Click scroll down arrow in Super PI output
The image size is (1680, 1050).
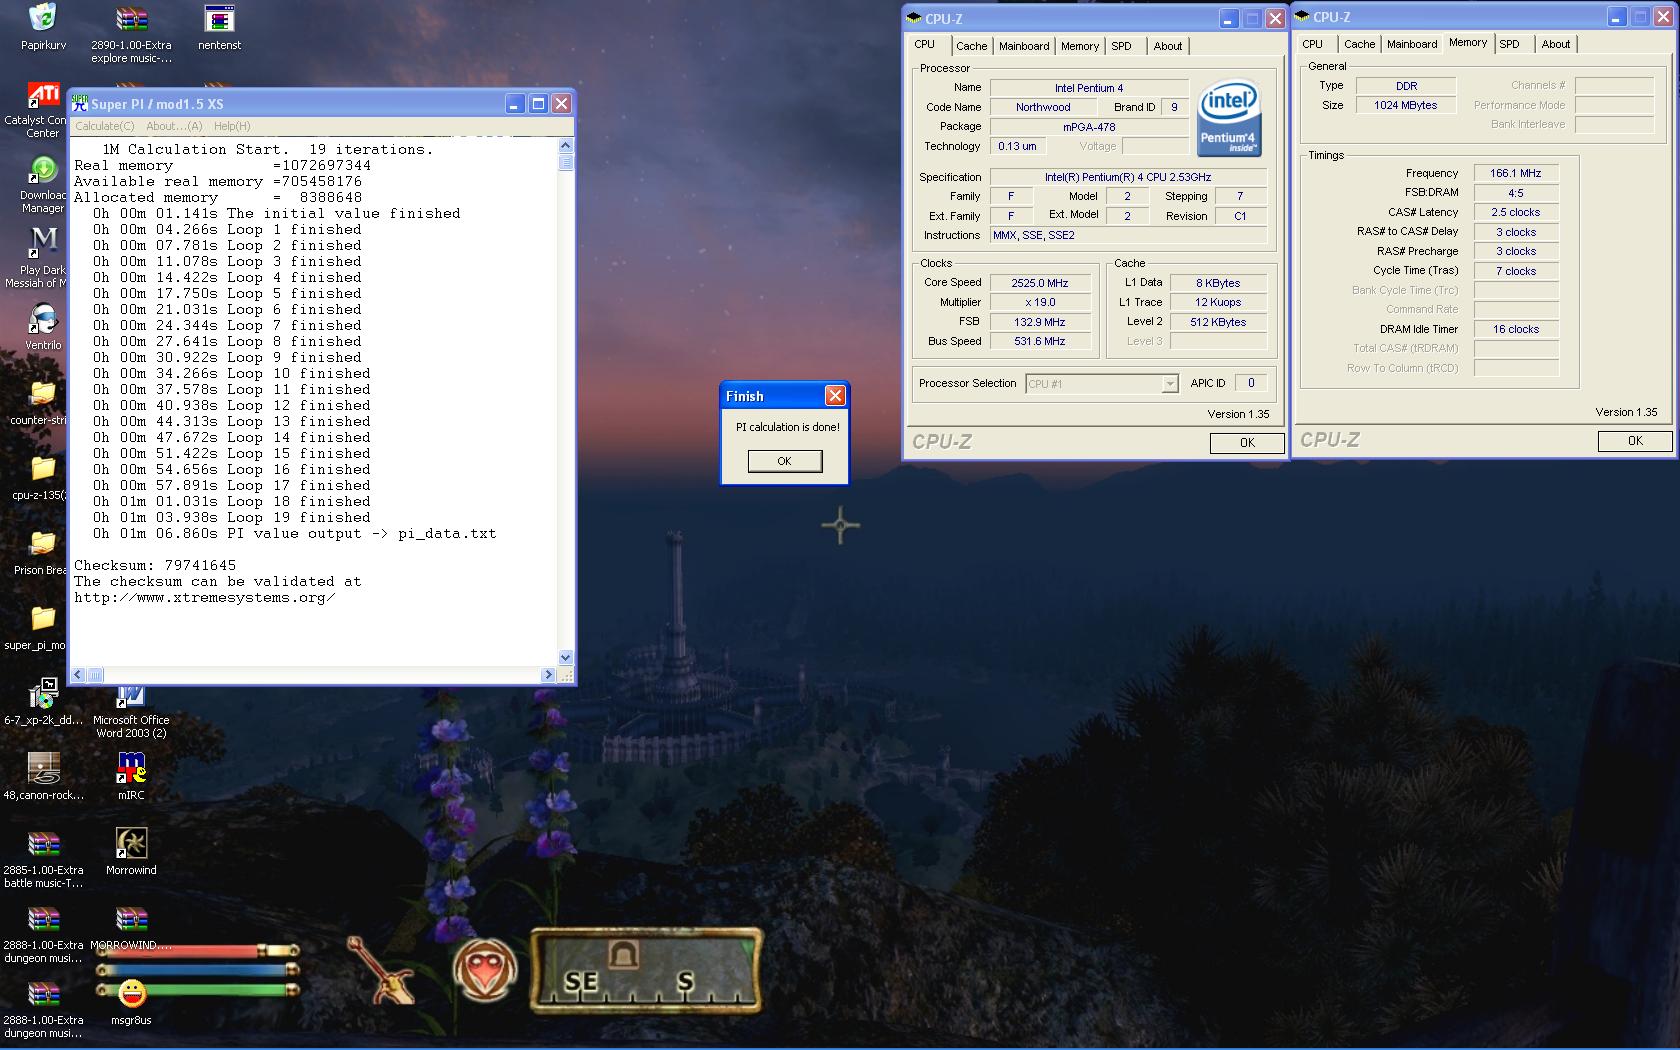point(566,658)
